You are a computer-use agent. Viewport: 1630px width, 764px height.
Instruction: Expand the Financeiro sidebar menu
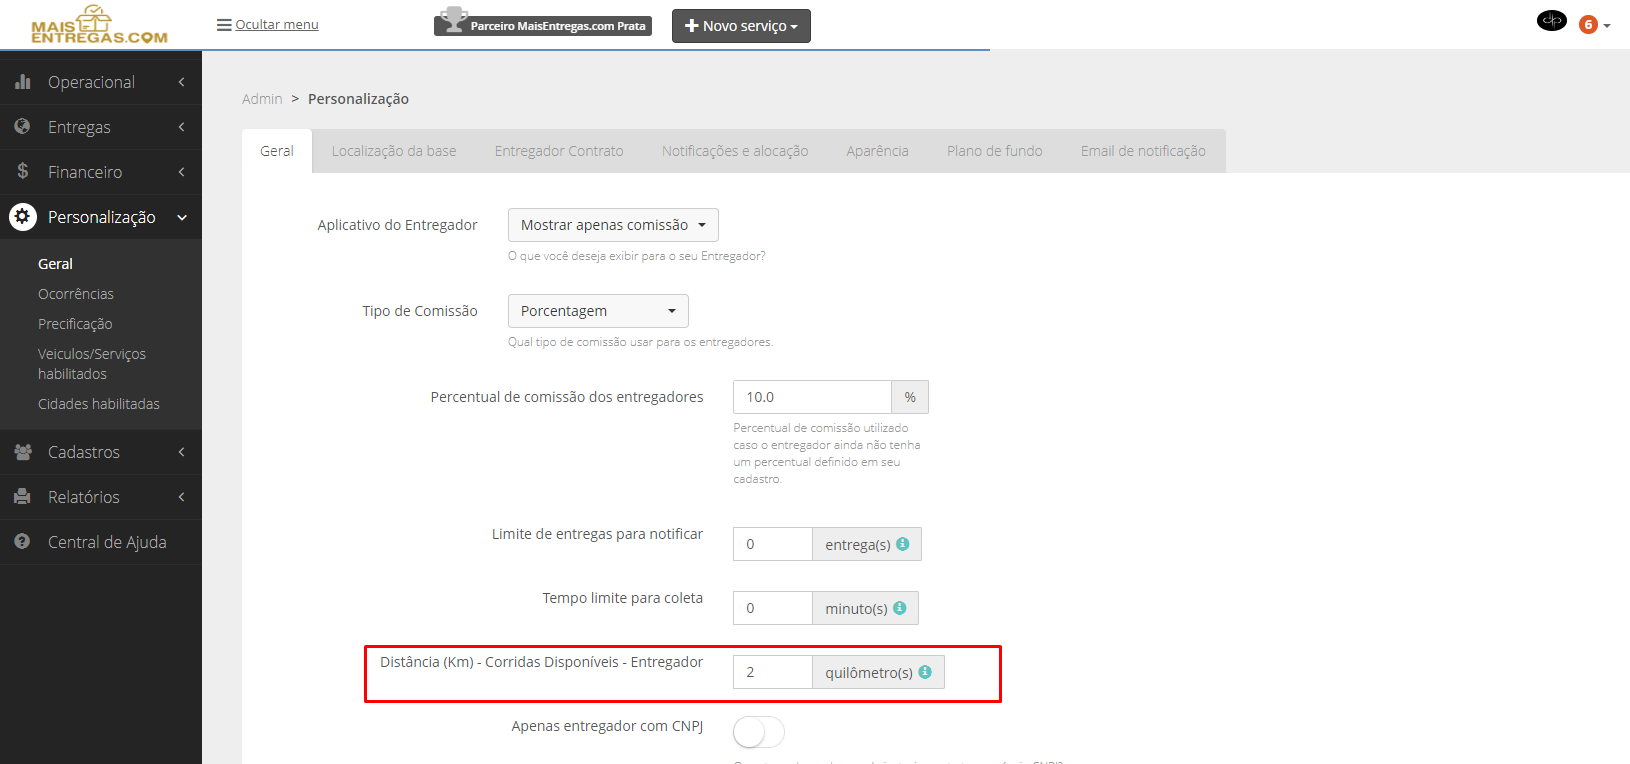click(x=101, y=172)
